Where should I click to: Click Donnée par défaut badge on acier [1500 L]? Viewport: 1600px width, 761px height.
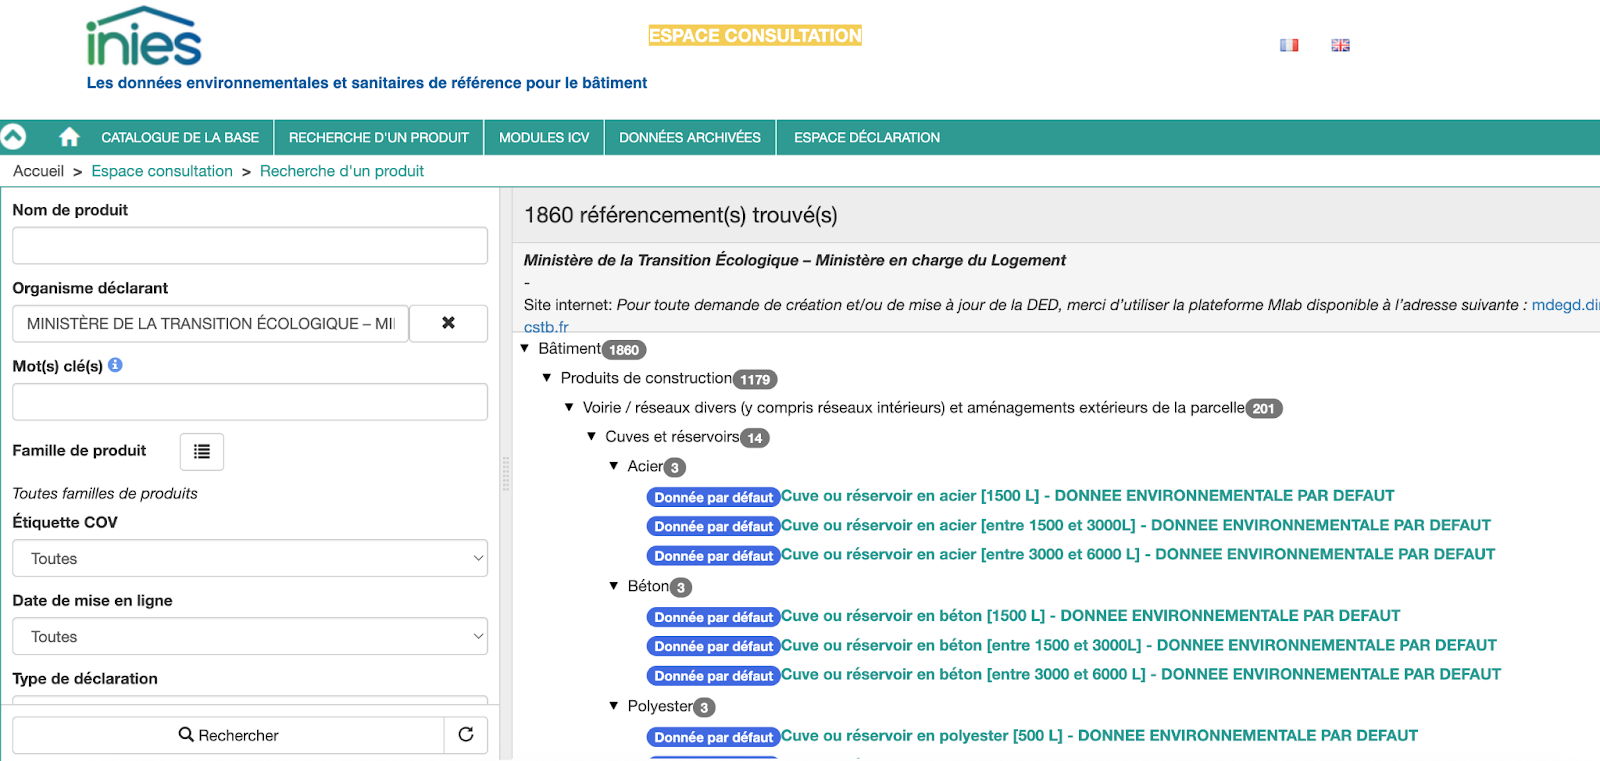(x=714, y=497)
